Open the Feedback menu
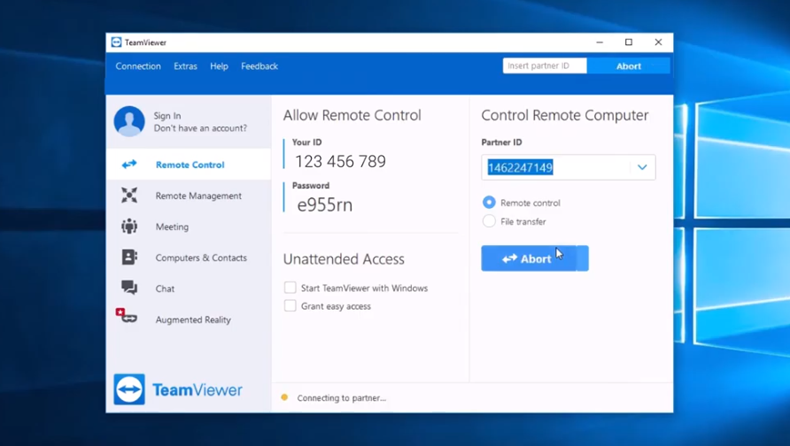 (259, 66)
